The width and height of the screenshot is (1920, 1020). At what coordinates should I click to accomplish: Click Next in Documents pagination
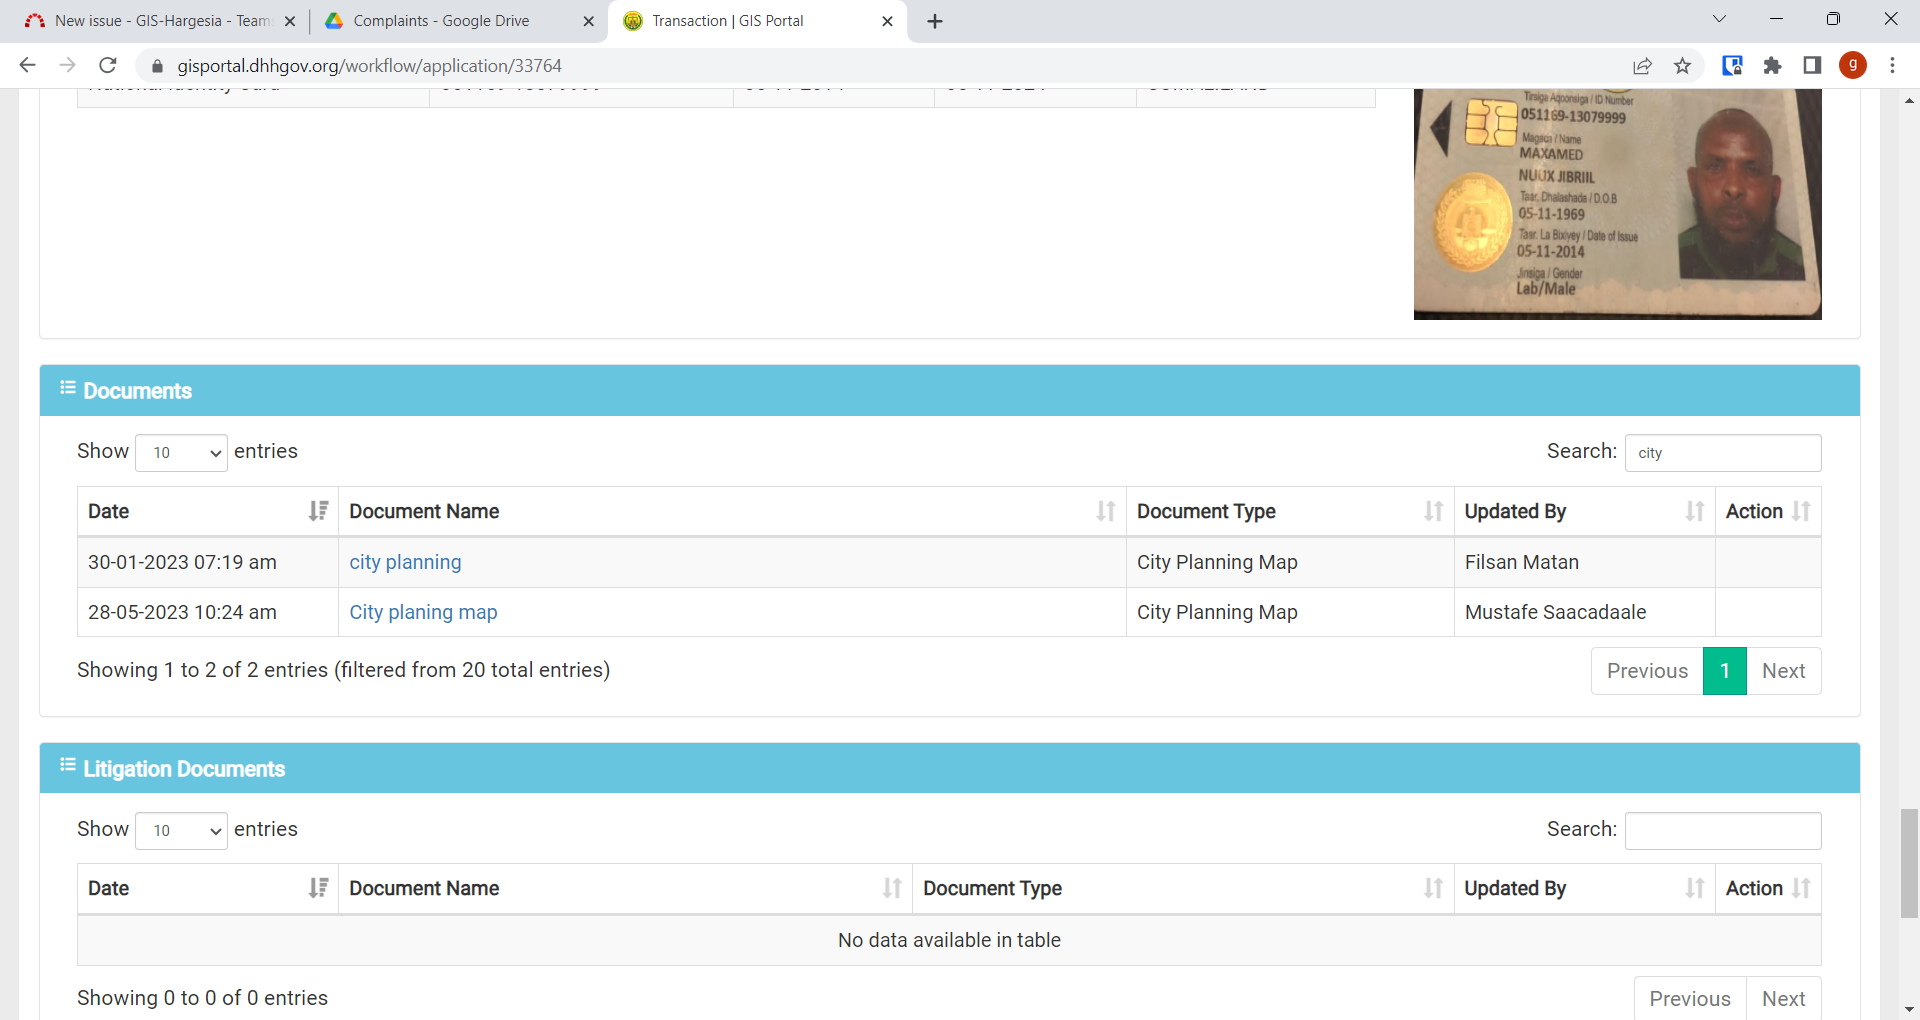click(1784, 671)
